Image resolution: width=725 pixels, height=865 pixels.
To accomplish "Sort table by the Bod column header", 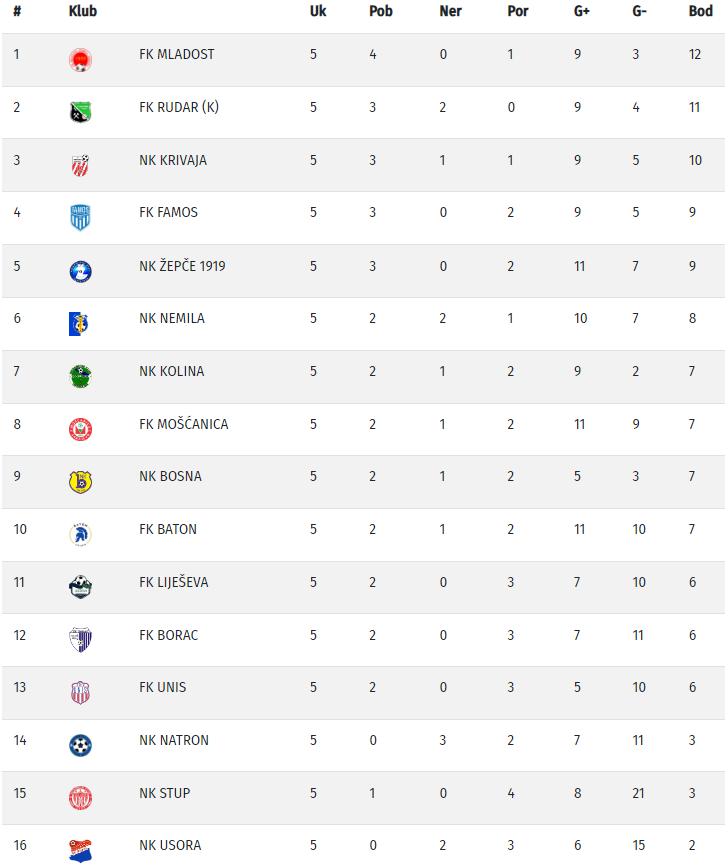I will [695, 11].
